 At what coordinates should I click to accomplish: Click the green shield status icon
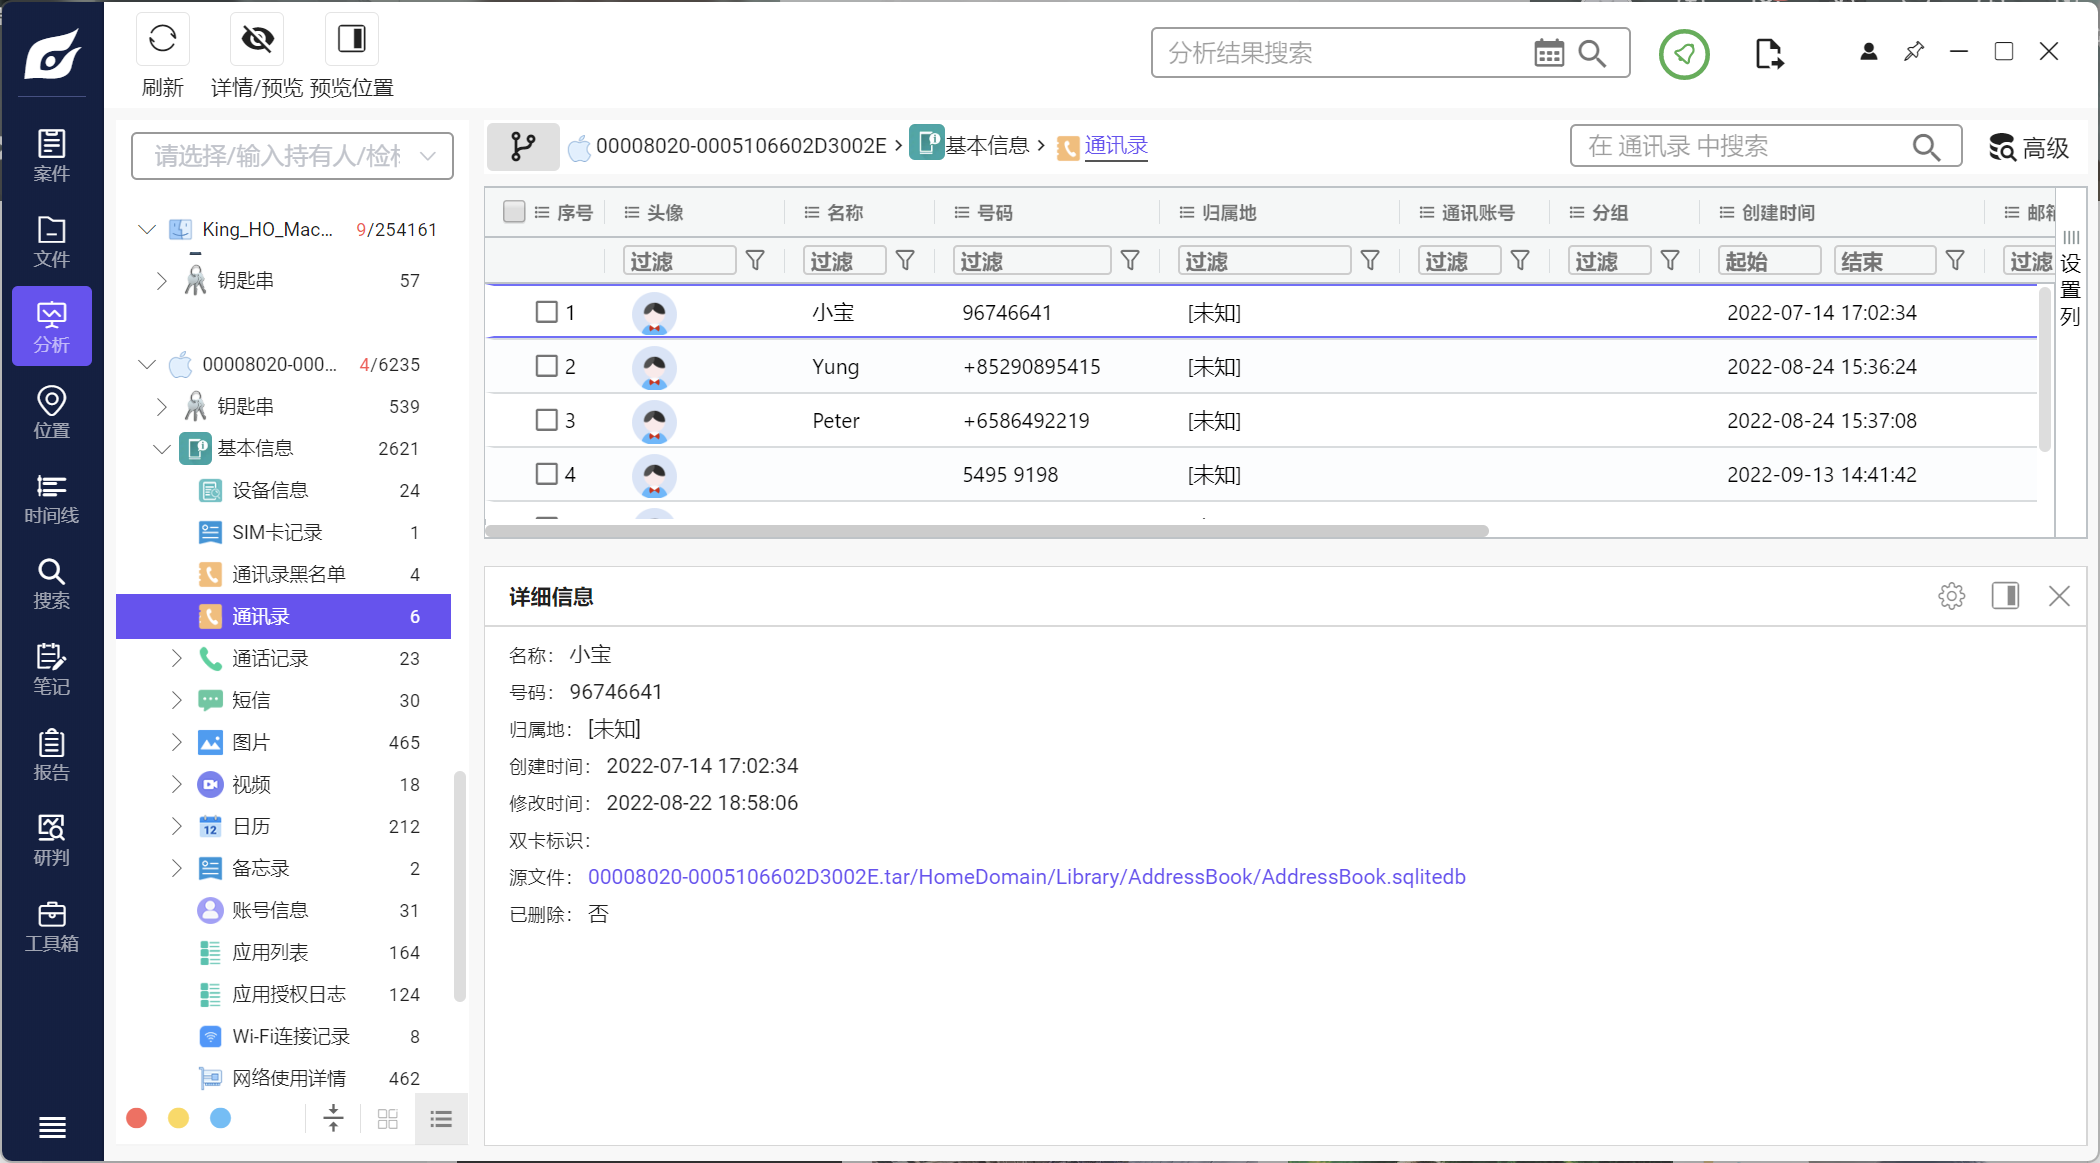coord(1684,54)
